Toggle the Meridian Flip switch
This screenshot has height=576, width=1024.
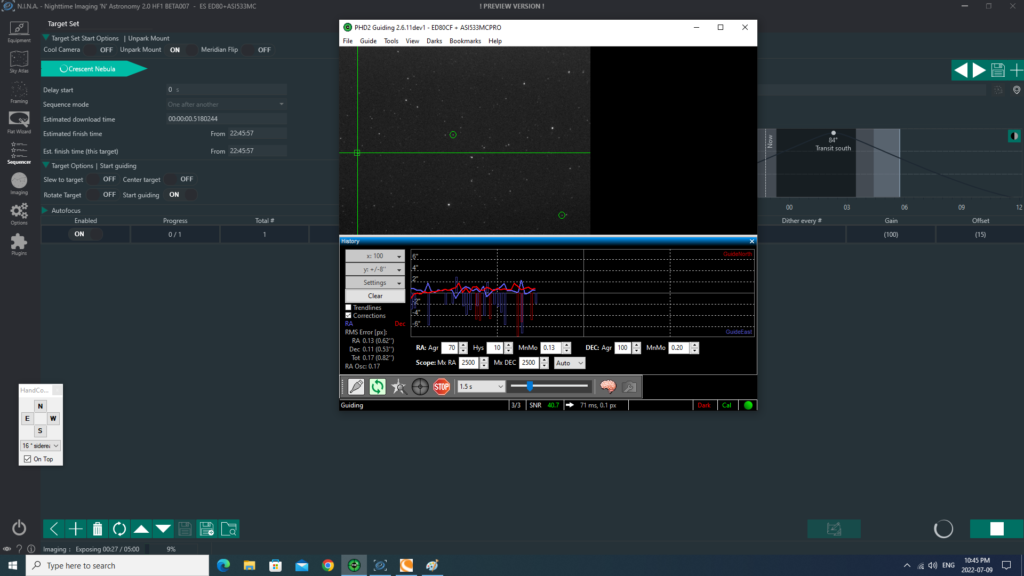pos(257,50)
